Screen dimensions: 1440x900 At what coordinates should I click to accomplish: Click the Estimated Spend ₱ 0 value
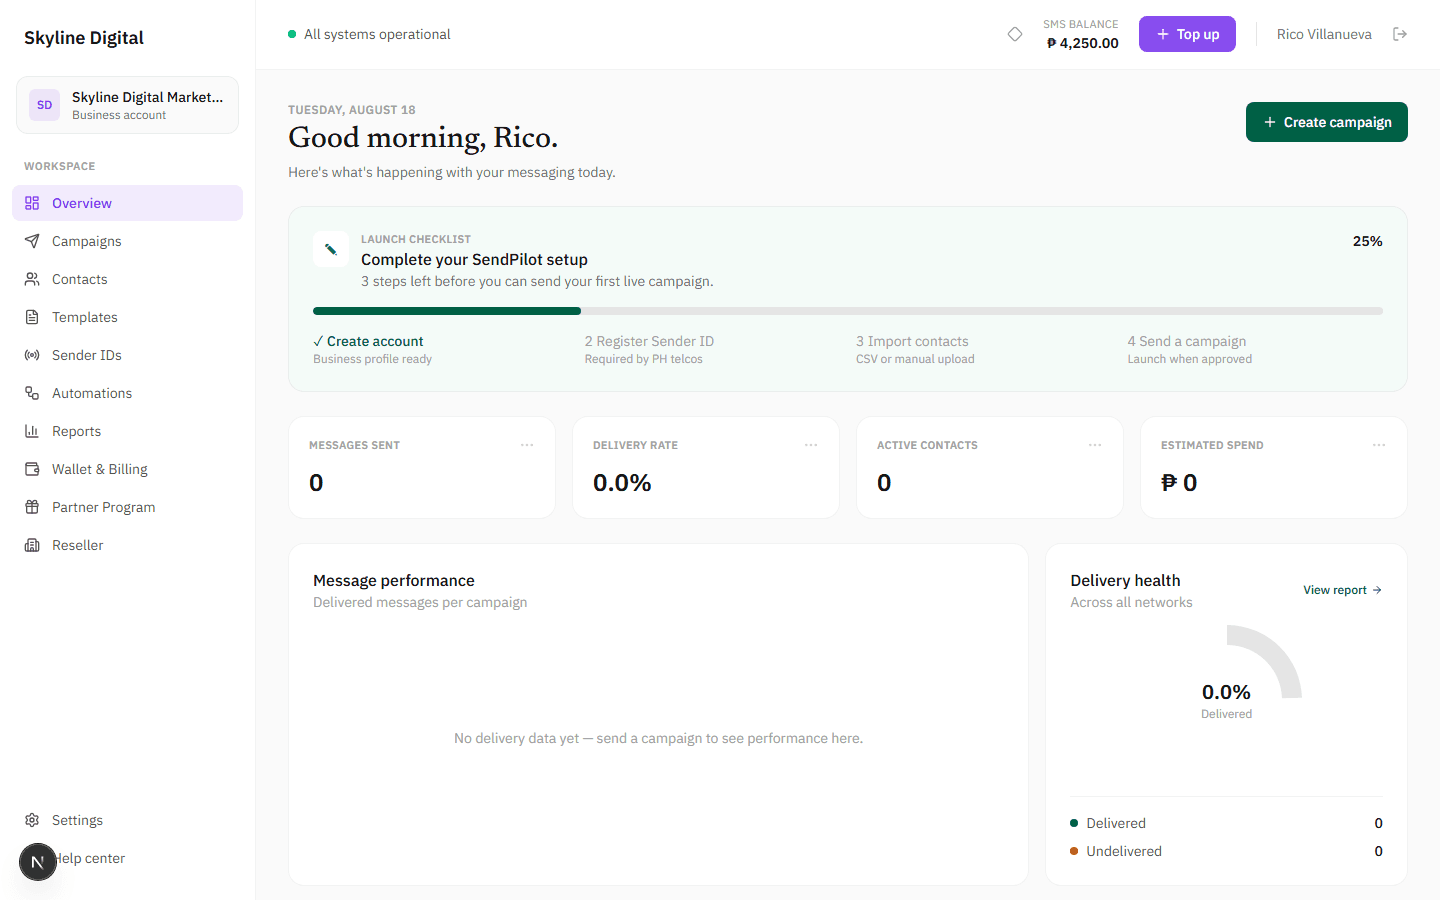[1179, 483]
